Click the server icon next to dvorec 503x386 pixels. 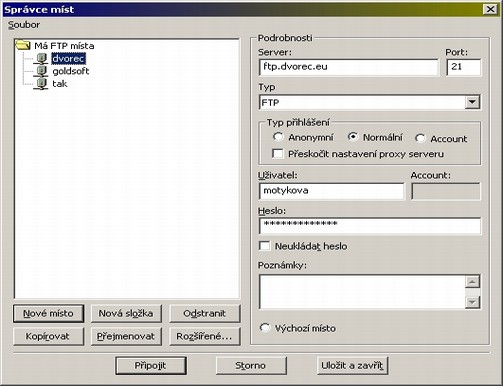click(x=41, y=59)
